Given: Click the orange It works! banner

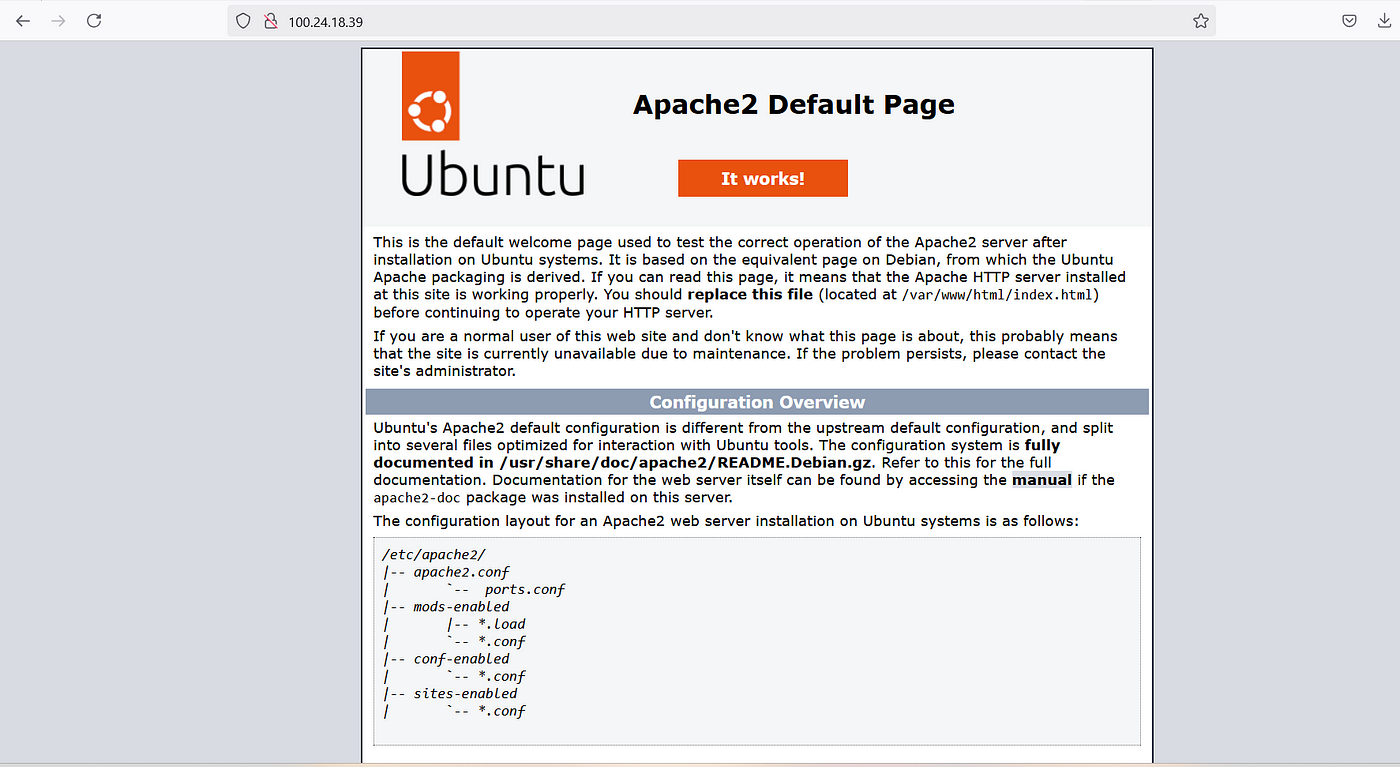Looking at the screenshot, I should (763, 178).
